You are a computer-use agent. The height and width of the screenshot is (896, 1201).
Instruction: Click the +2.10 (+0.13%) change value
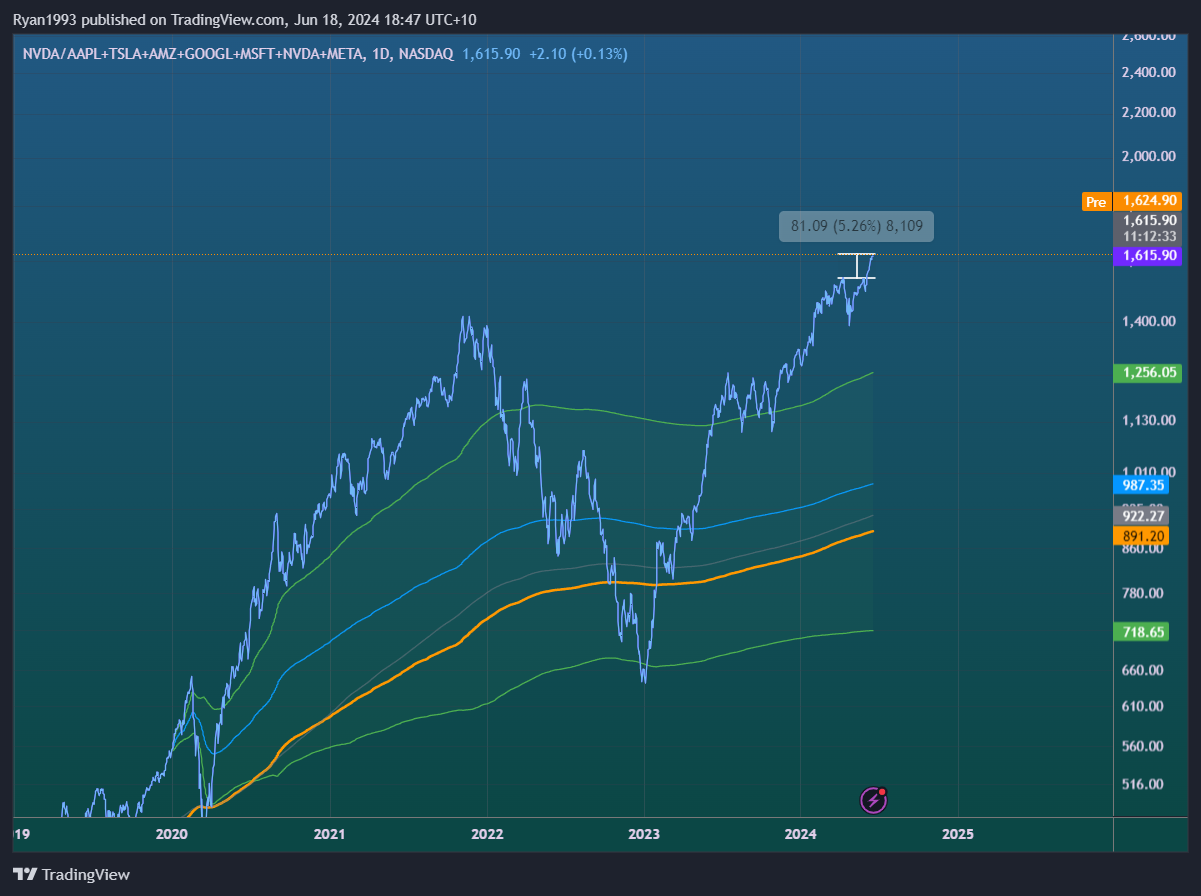point(578,54)
